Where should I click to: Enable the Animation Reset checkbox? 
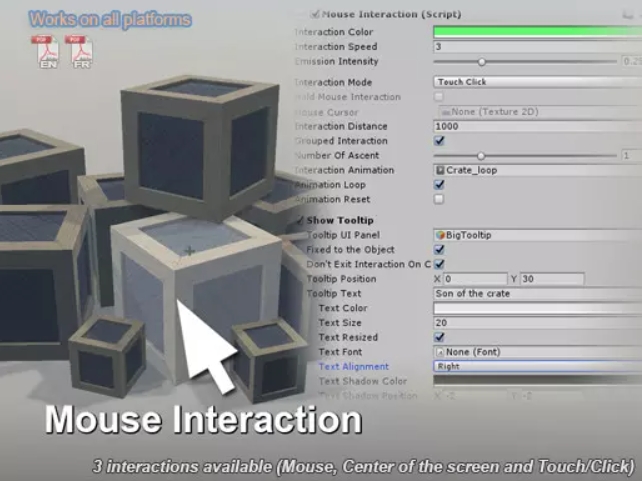(439, 199)
